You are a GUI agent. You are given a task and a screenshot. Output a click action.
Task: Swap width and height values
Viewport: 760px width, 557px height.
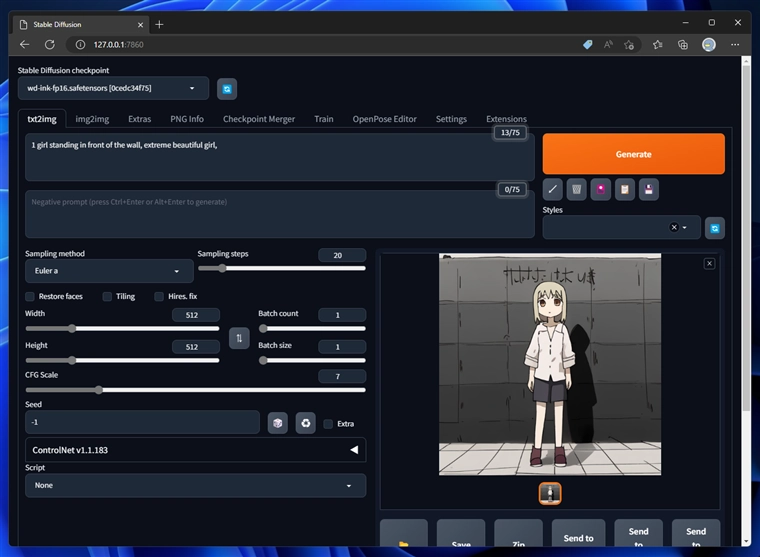tap(239, 338)
